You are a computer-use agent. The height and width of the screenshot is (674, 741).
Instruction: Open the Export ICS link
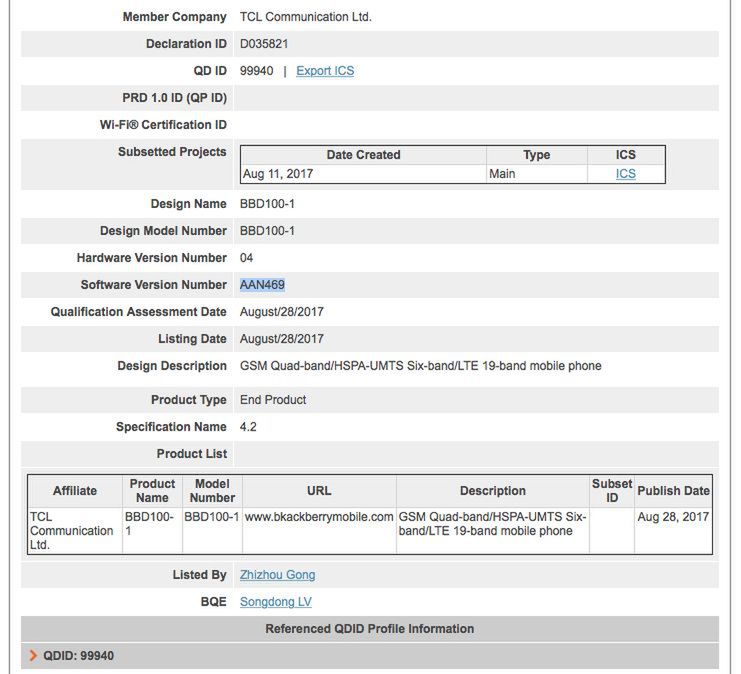point(325,71)
